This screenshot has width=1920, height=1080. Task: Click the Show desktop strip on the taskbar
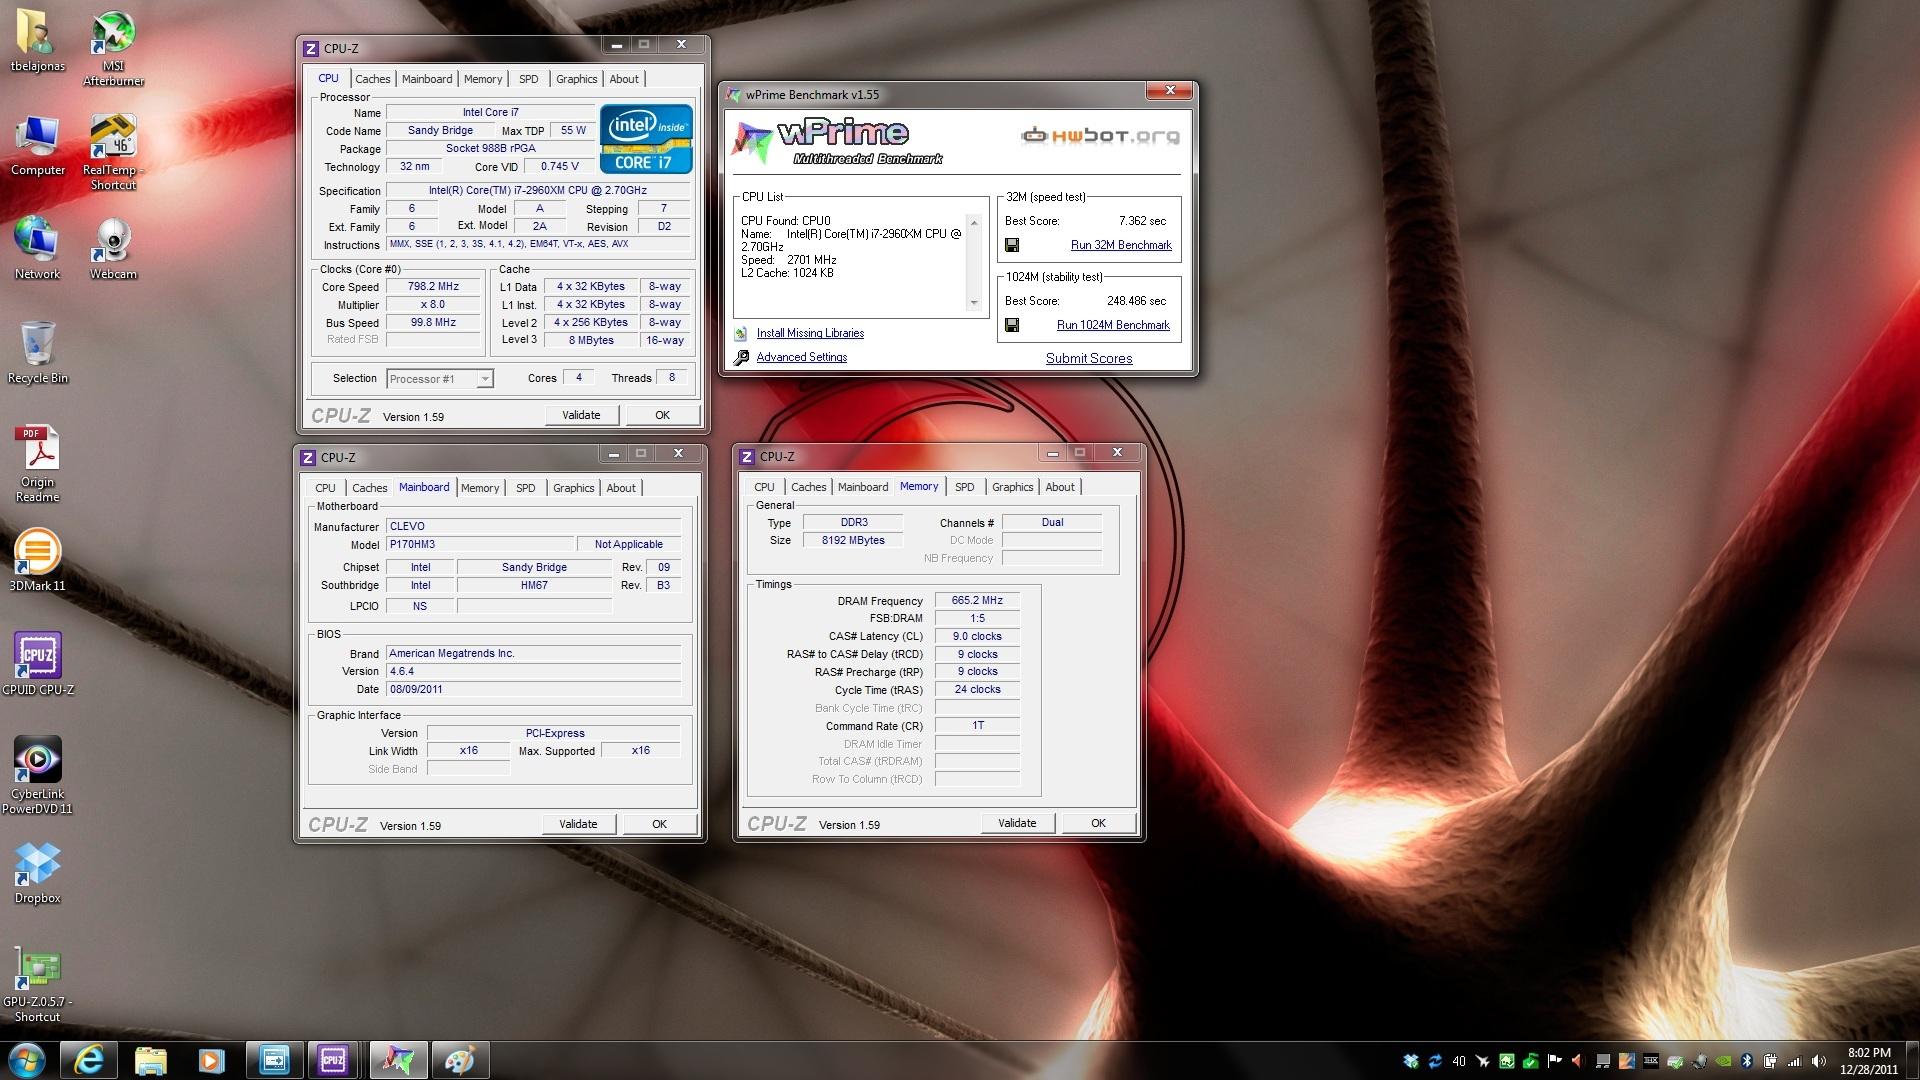point(1911,1060)
